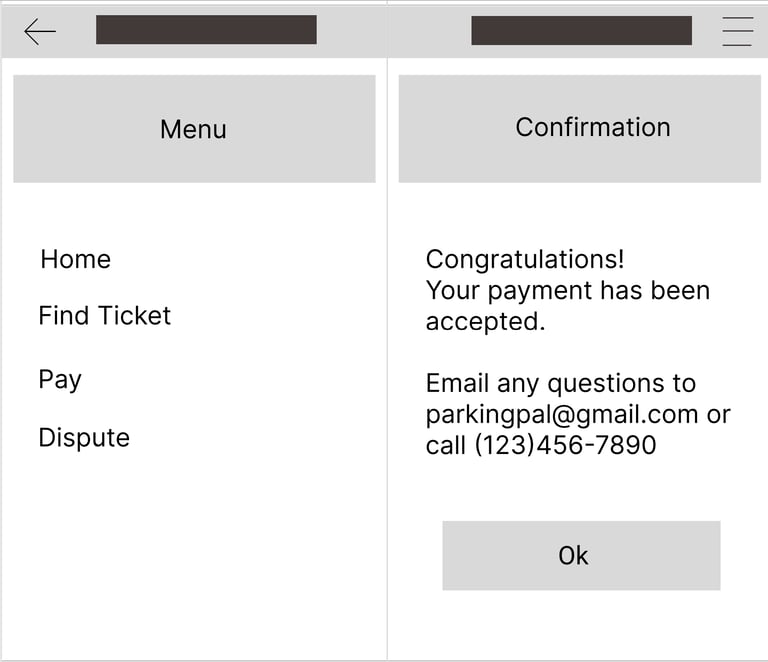The image size is (768, 662).
Task: Click the back arrow icon
Action: coord(40,32)
